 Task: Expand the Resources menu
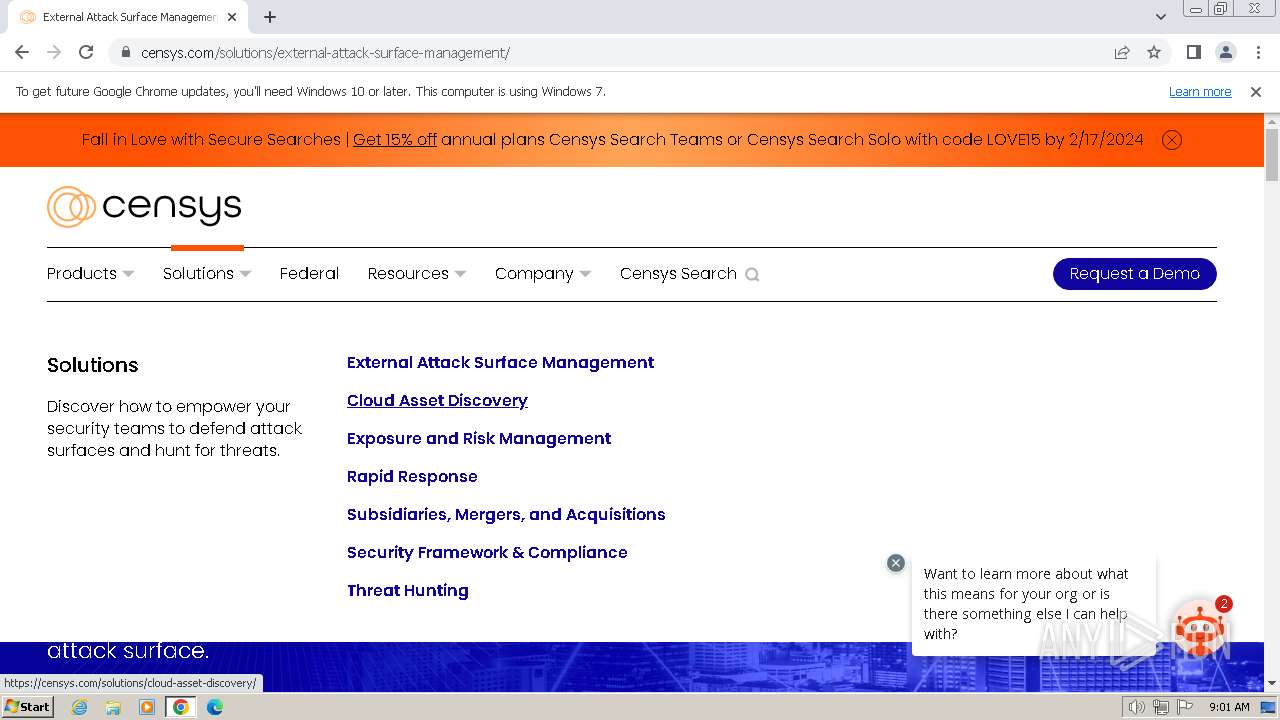point(417,273)
